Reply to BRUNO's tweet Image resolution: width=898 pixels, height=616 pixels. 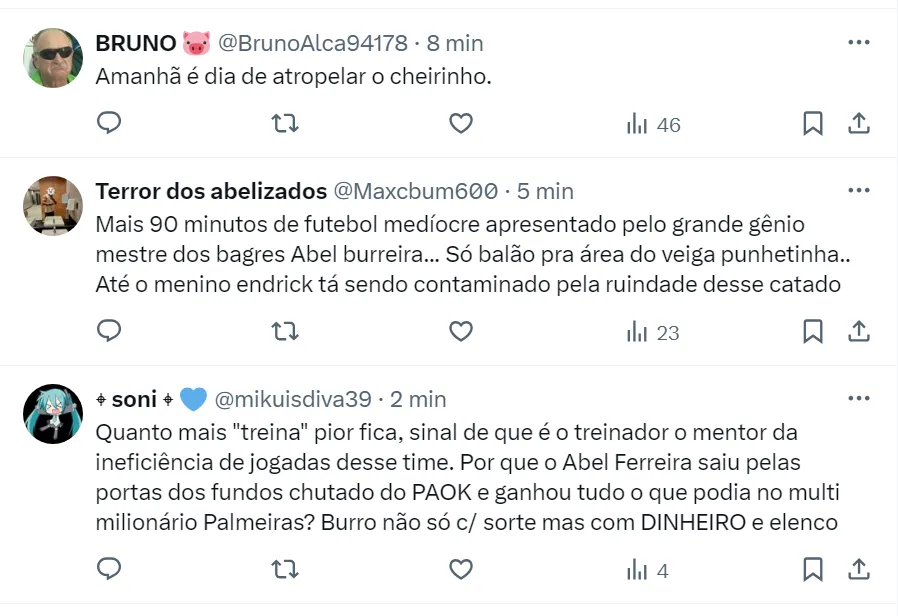tap(109, 123)
